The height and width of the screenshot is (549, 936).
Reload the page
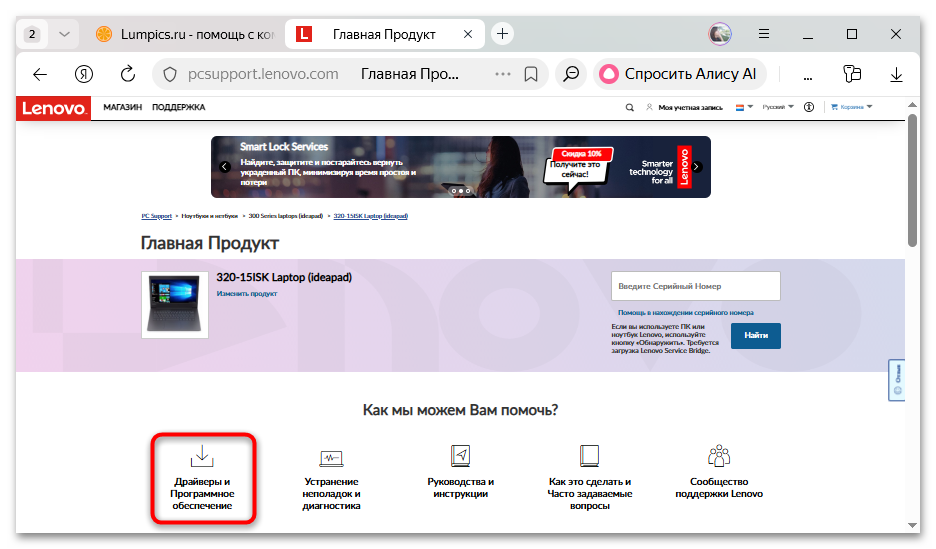coord(128,74)
